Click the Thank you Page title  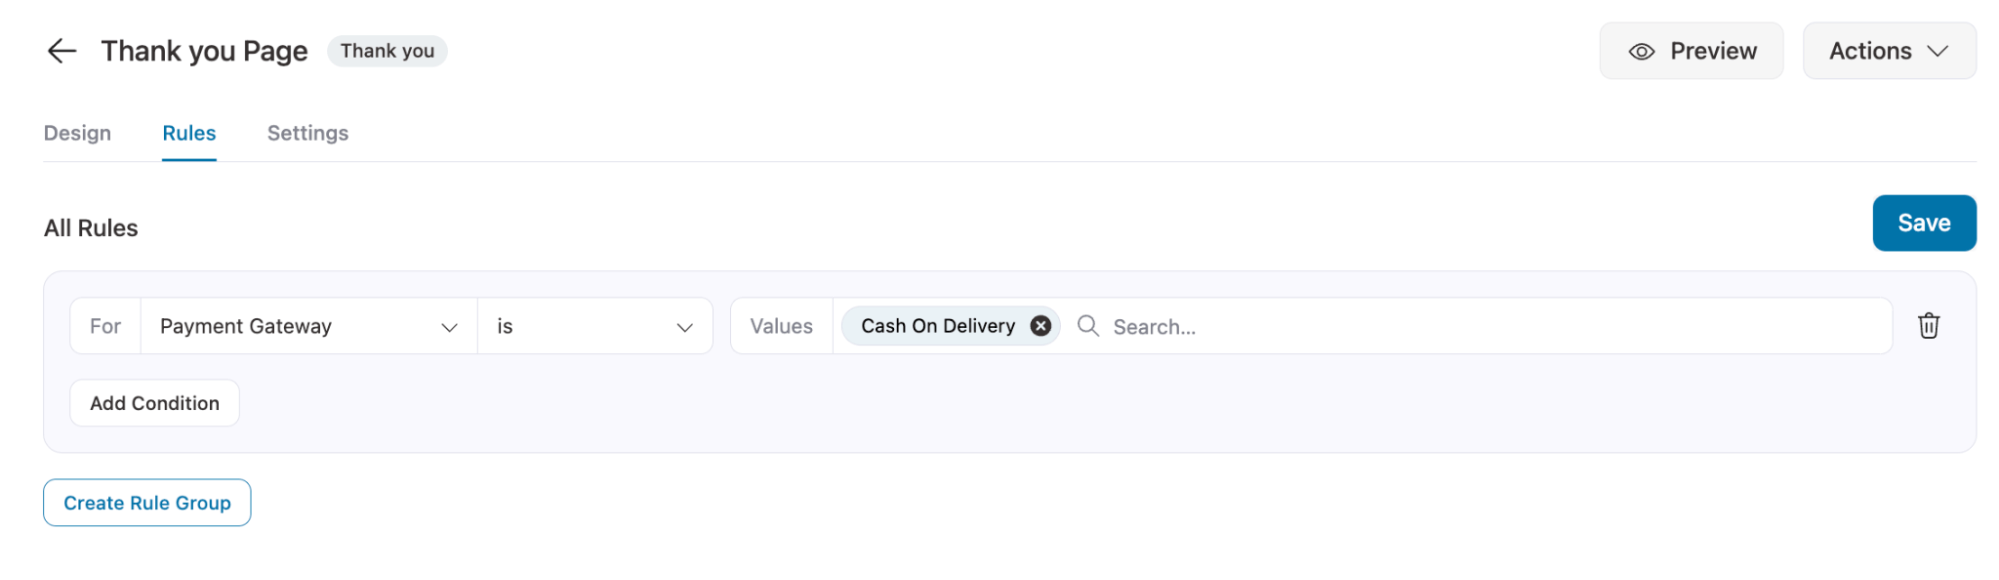[204, 51]
